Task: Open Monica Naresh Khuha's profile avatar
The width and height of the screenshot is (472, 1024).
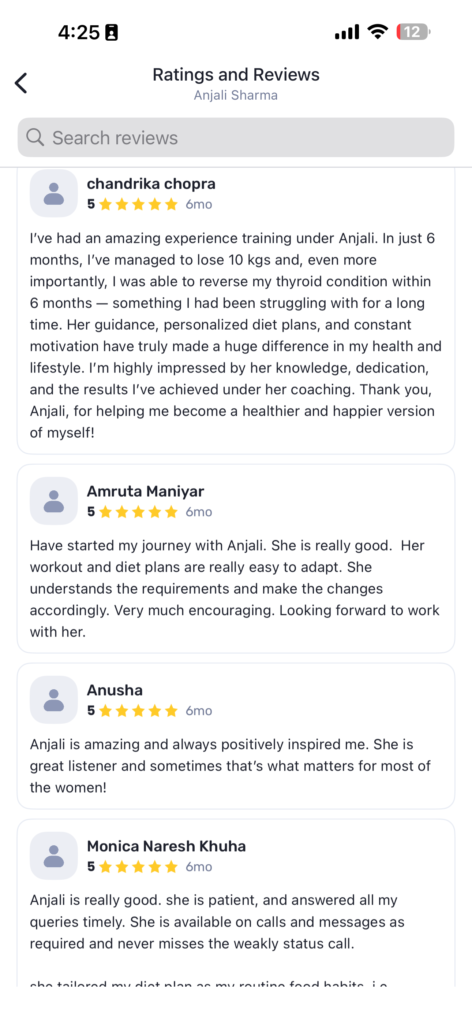Action: [x=54, y=856]
